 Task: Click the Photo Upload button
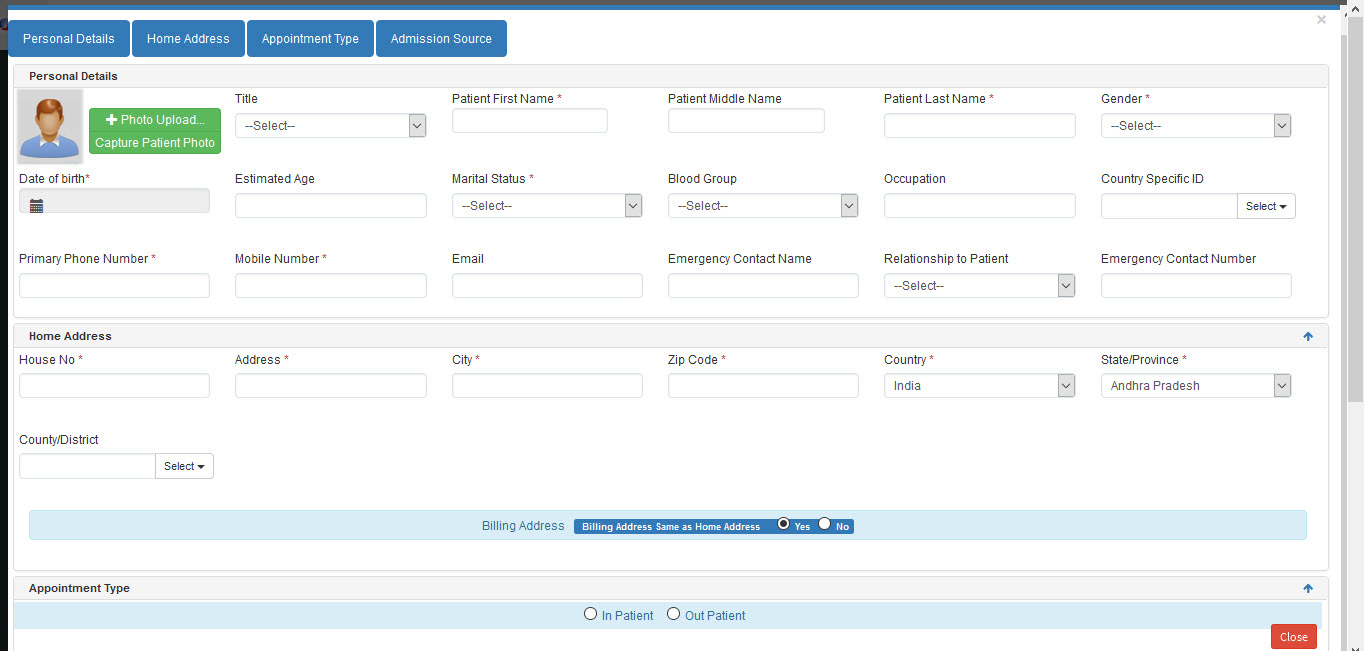155,120
